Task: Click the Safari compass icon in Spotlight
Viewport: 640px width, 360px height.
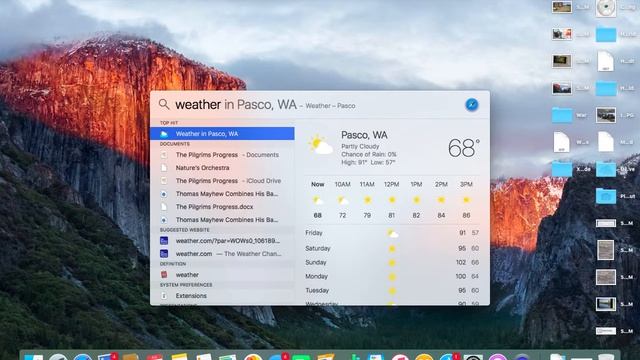Action: 471,104
